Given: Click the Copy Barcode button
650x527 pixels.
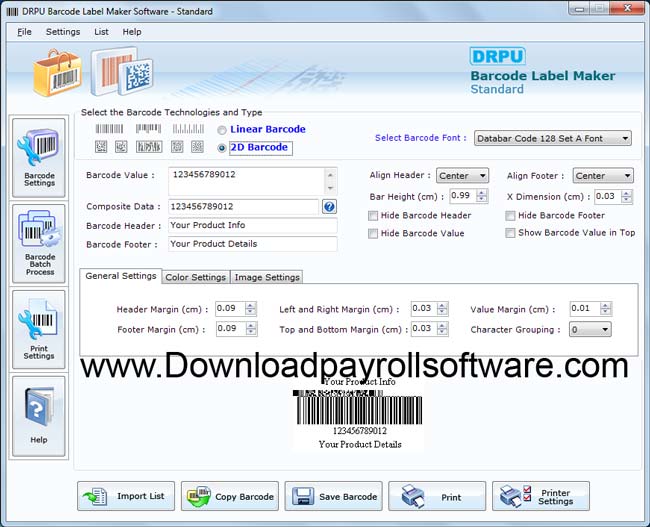Looking at the screenshot, I should [x=230, y=496].
